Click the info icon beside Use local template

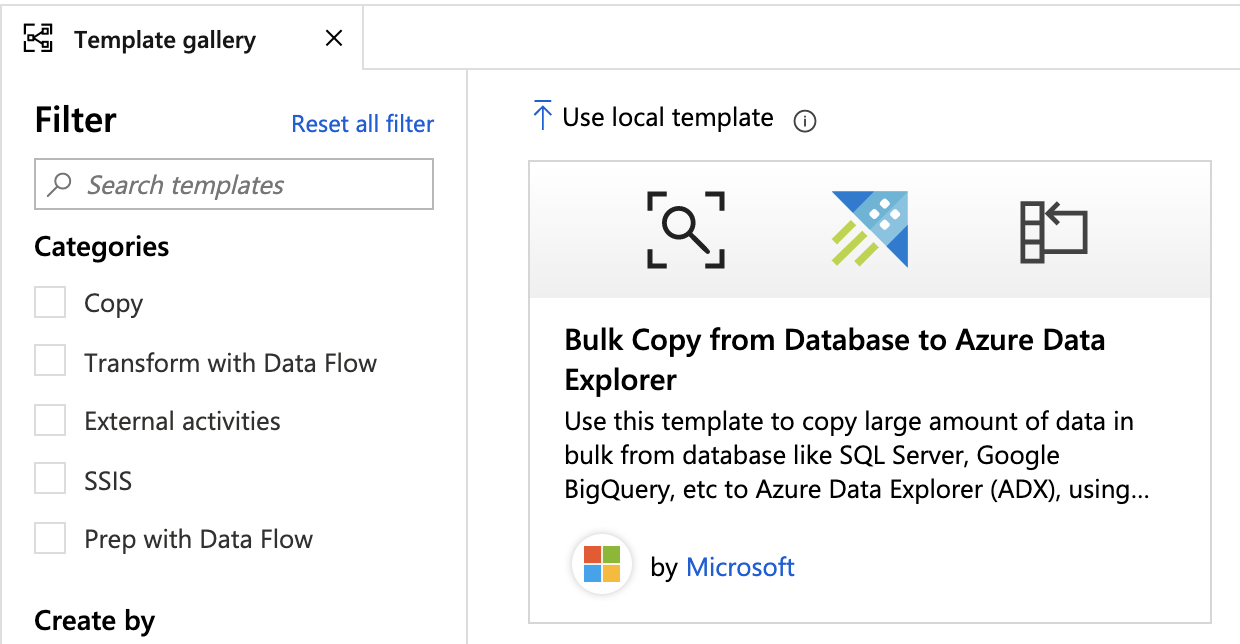tap(804, 121)
